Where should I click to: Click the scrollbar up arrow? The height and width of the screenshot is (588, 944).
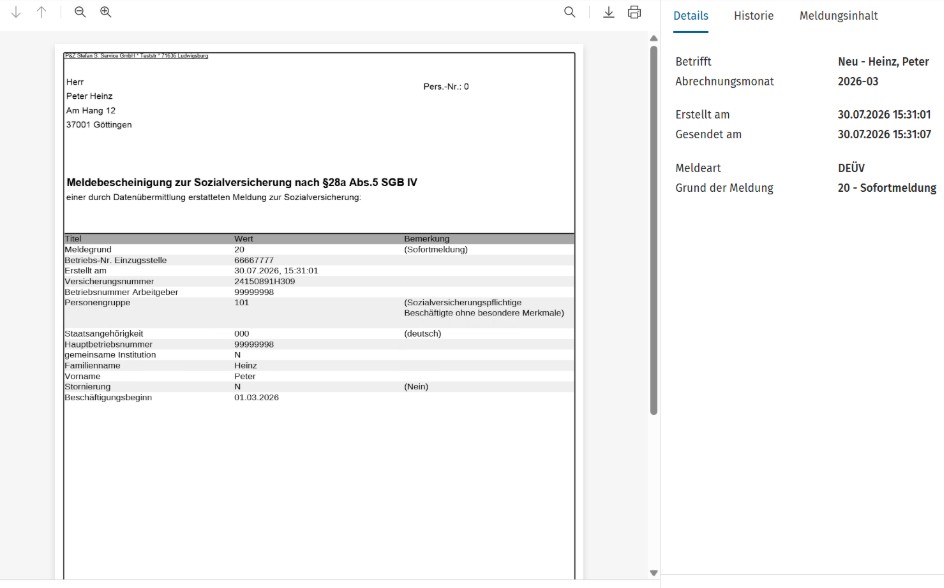(654, 39)
